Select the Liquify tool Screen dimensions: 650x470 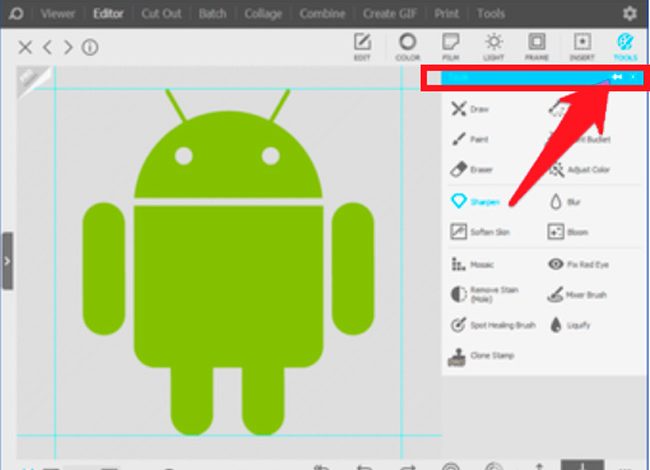pyautogui.click(x=570, y=325)
